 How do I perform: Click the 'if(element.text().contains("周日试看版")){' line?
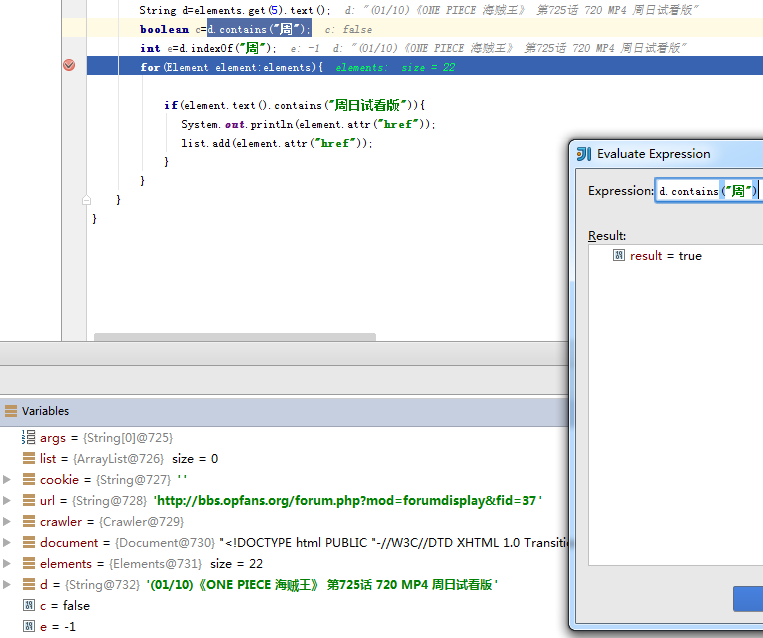[295, 105]
